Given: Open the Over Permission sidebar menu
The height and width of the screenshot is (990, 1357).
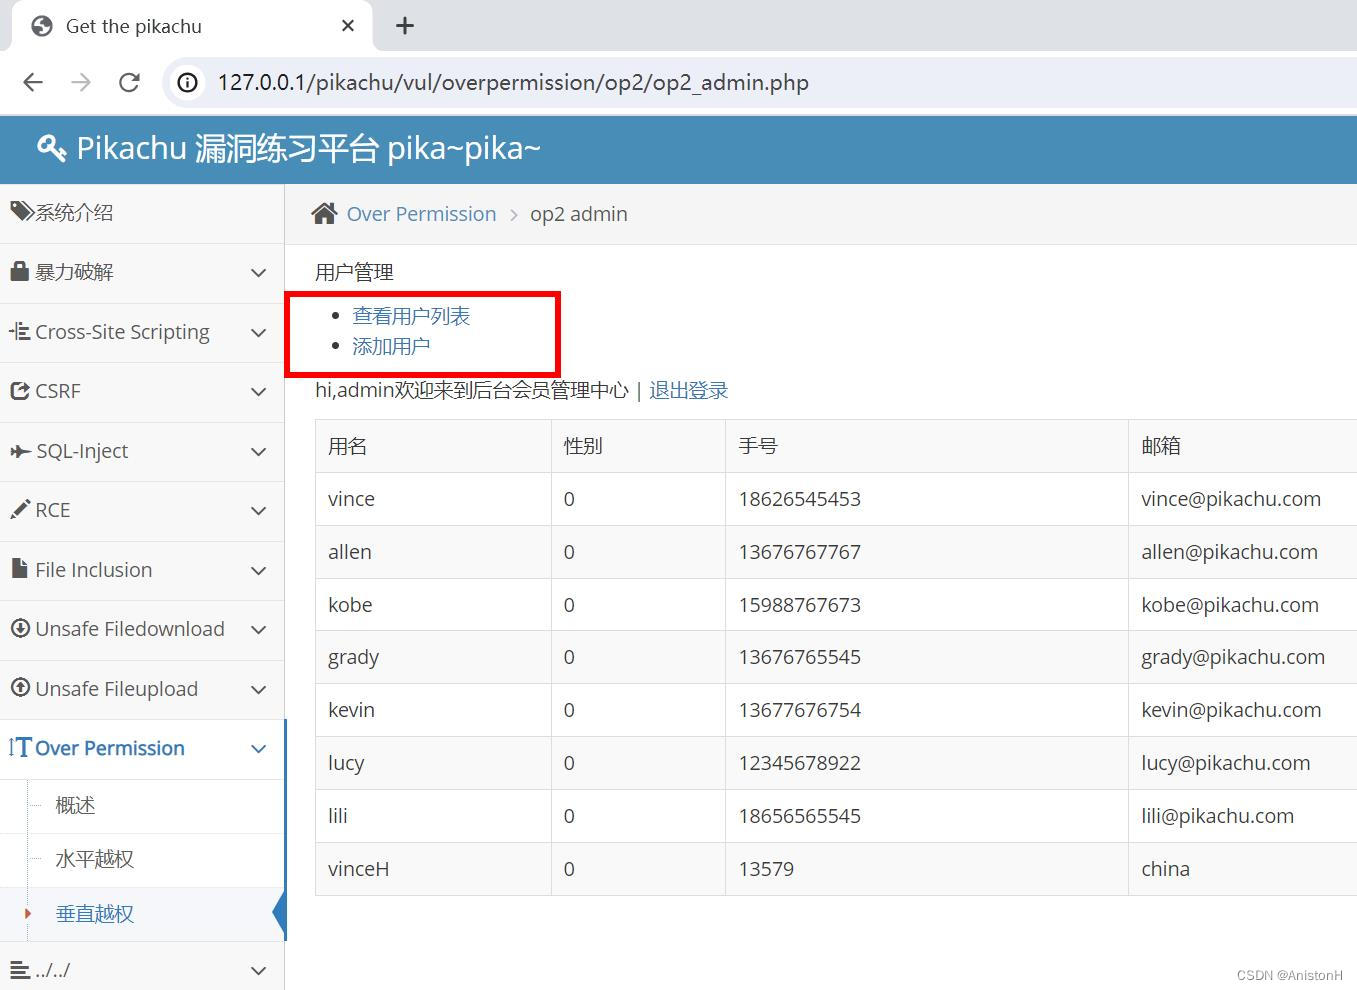Looking at the screenshot, I should [142, 748].
